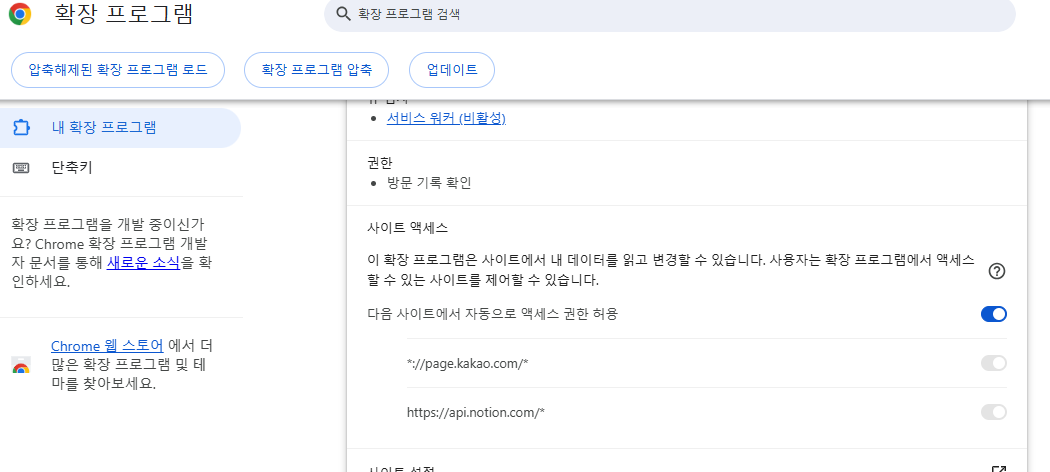Click the keyboard icon beside 단축키
The width and height of the screenshot is (1050, 472).
[21, 168]
